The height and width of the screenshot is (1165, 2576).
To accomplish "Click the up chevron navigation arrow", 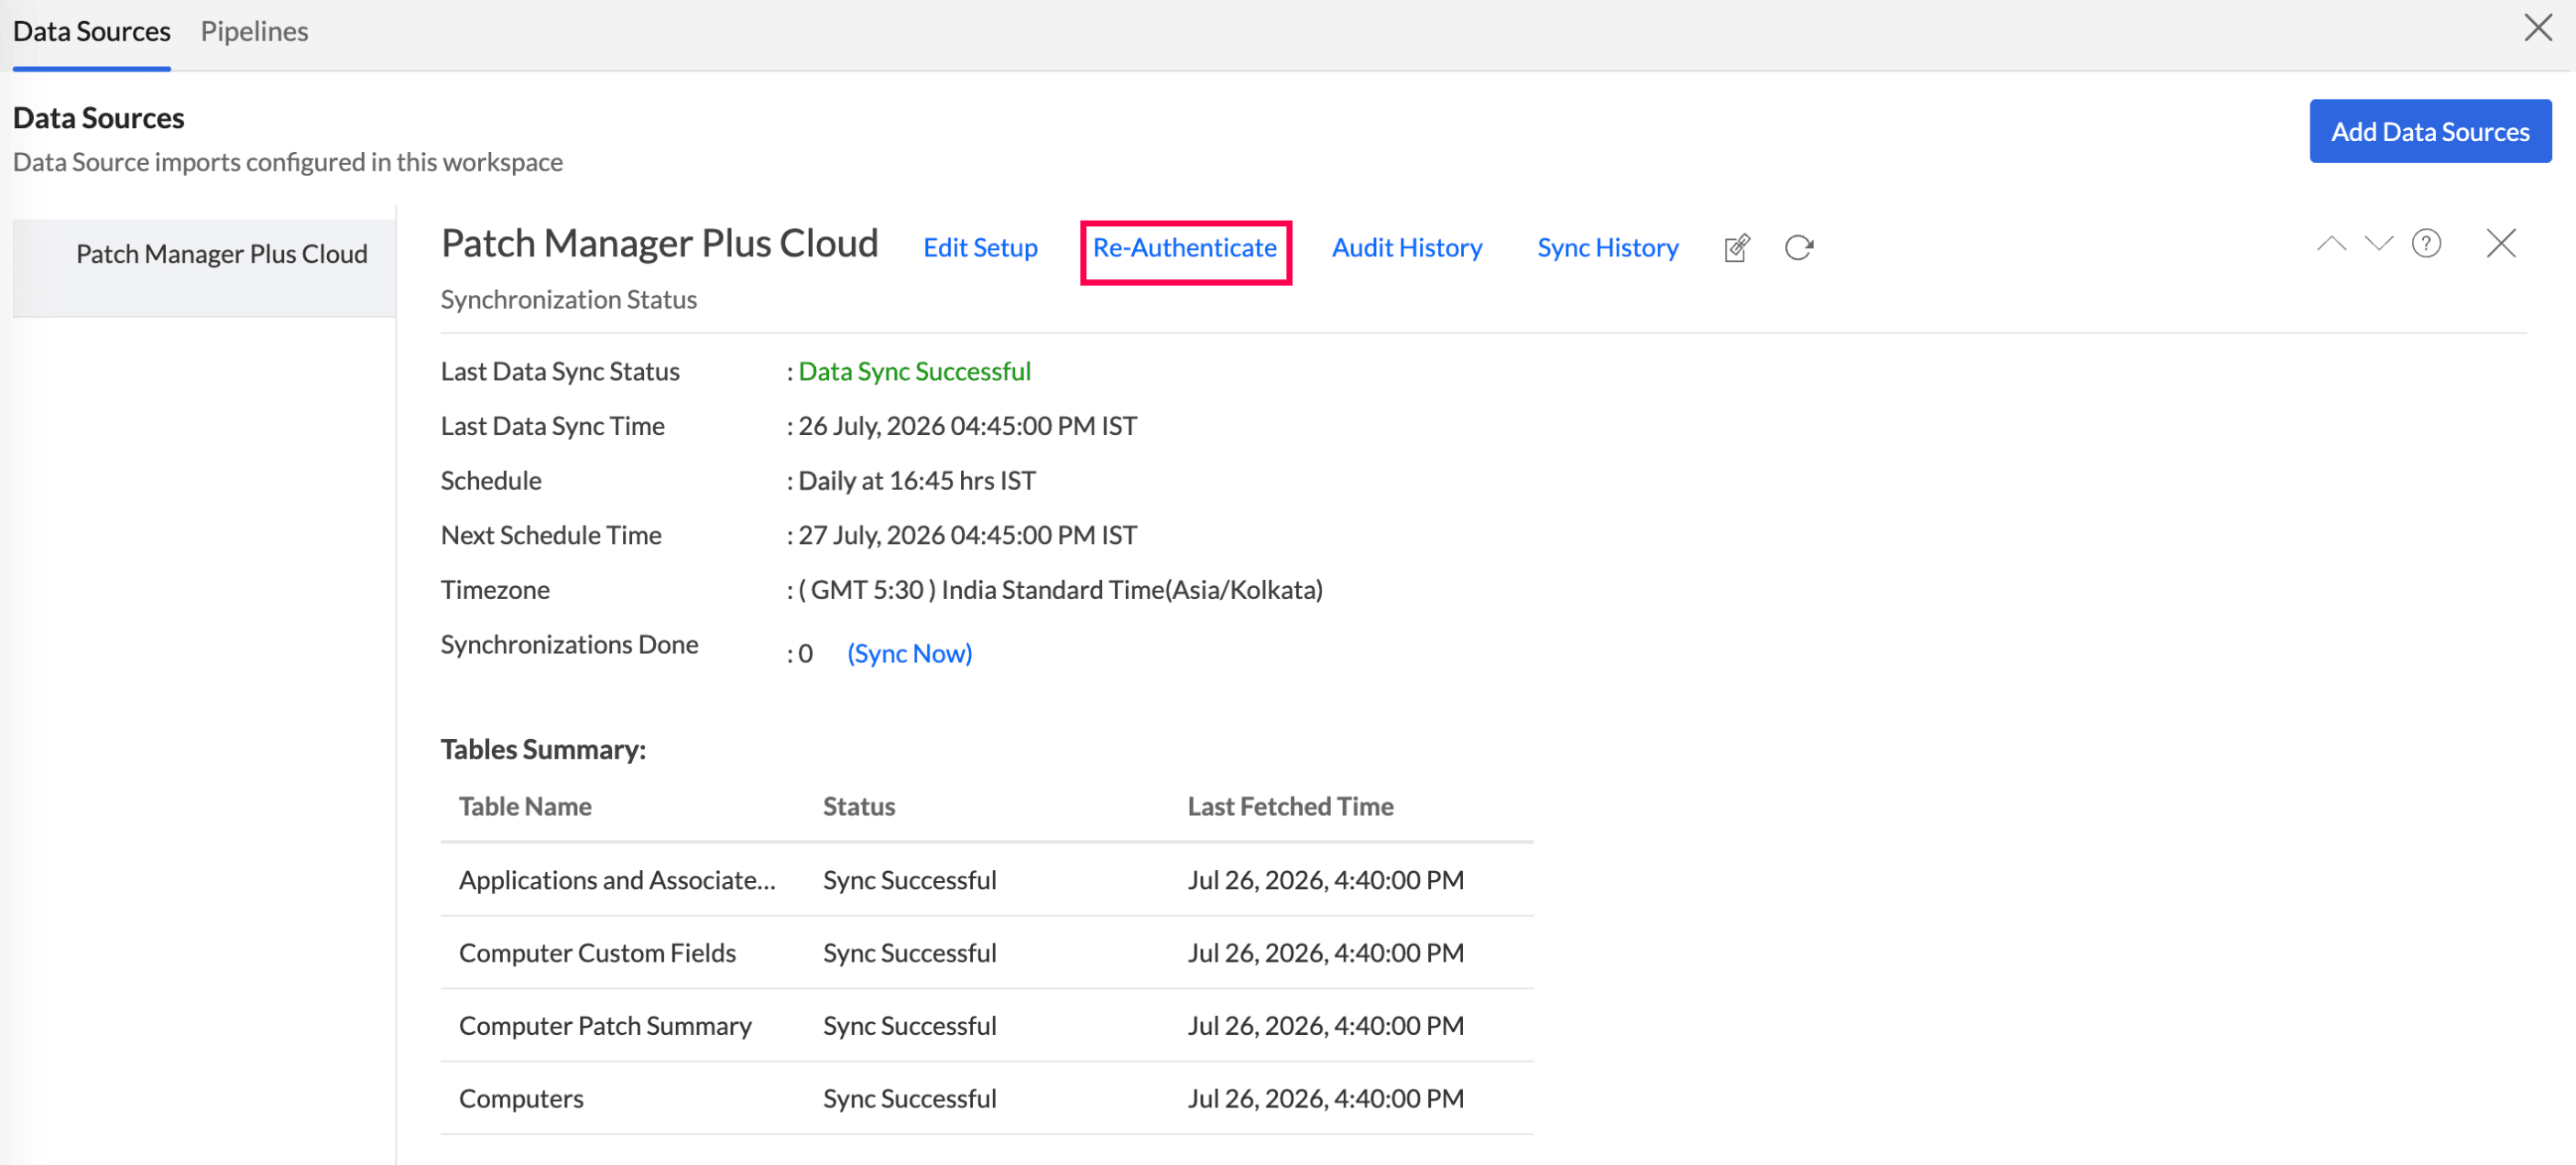I will [x=2331, y=243].
